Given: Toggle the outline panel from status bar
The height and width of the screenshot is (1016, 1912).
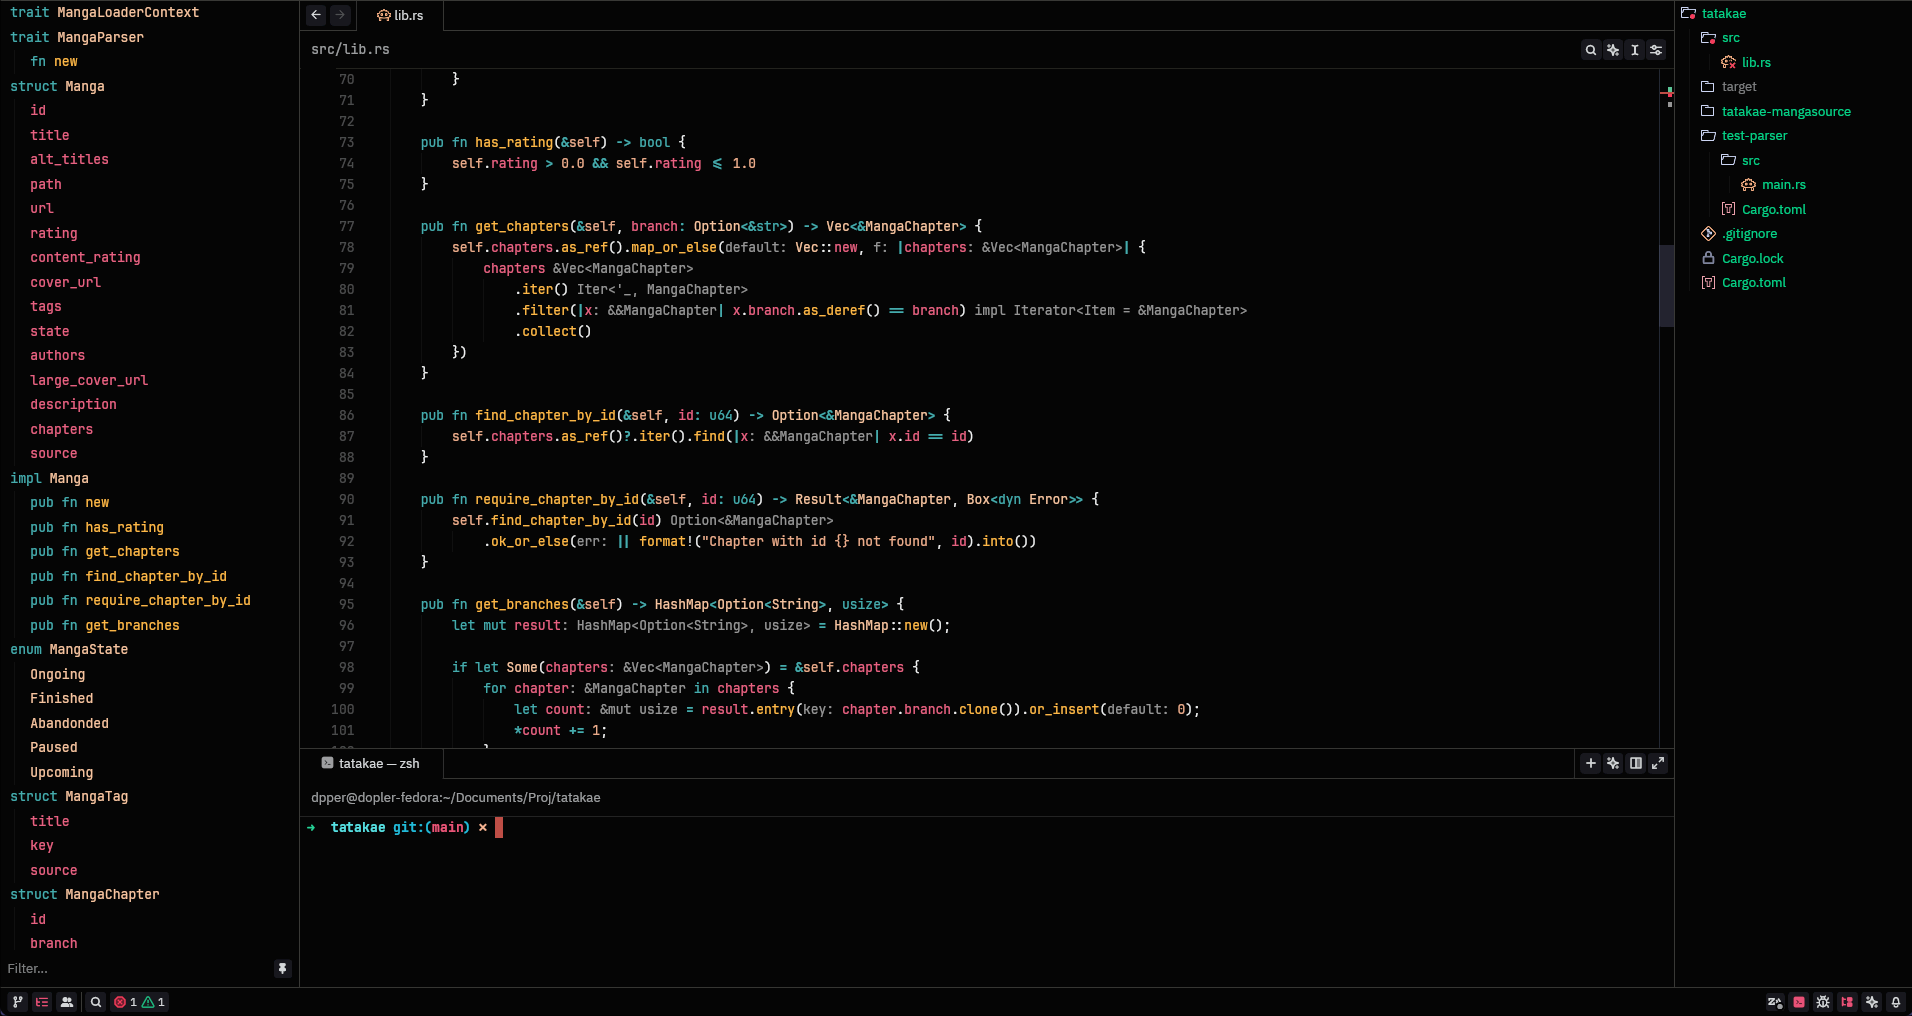Looking at the screenshot, I should [42, 1002].
